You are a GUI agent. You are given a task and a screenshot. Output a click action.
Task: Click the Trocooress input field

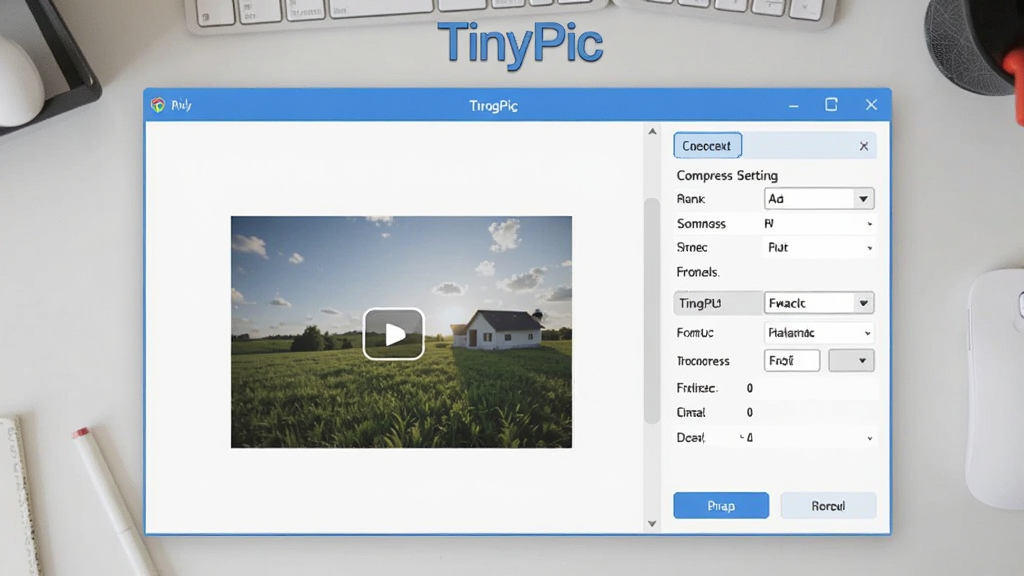[792, 360]
